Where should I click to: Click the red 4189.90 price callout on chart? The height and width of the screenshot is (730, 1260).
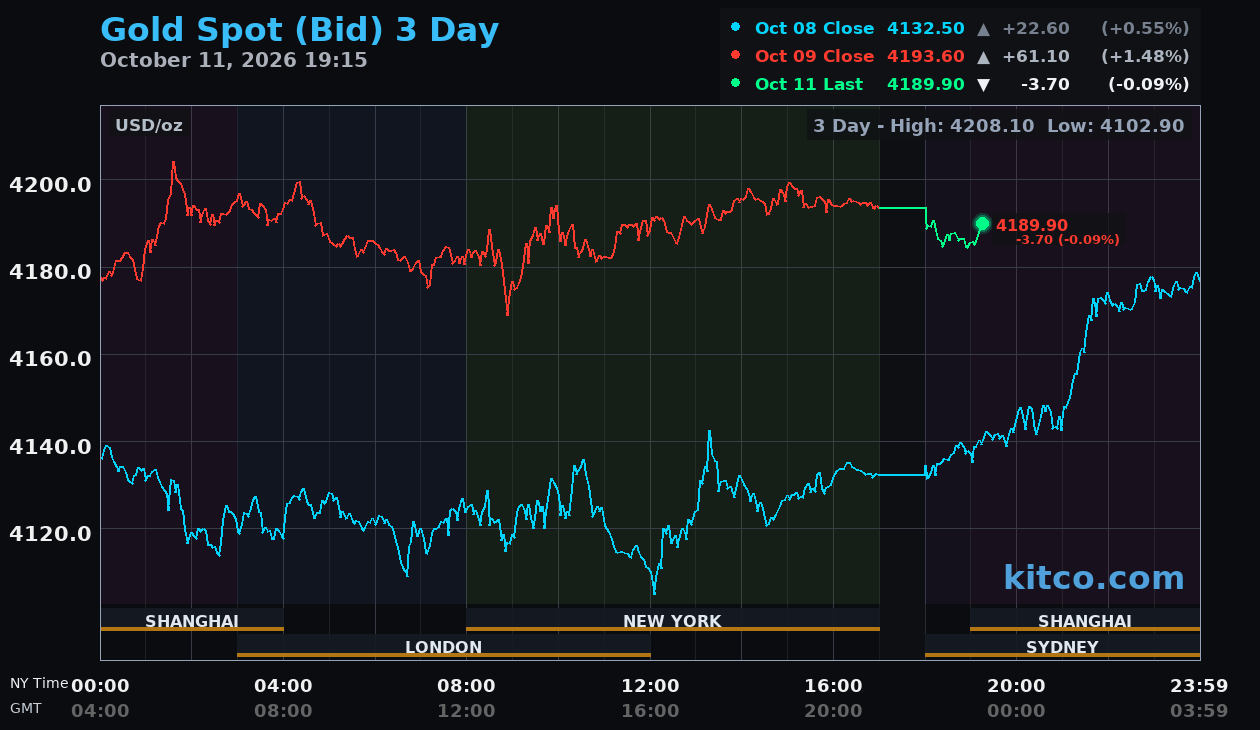pyautogui.click(x=1032, y=226)
